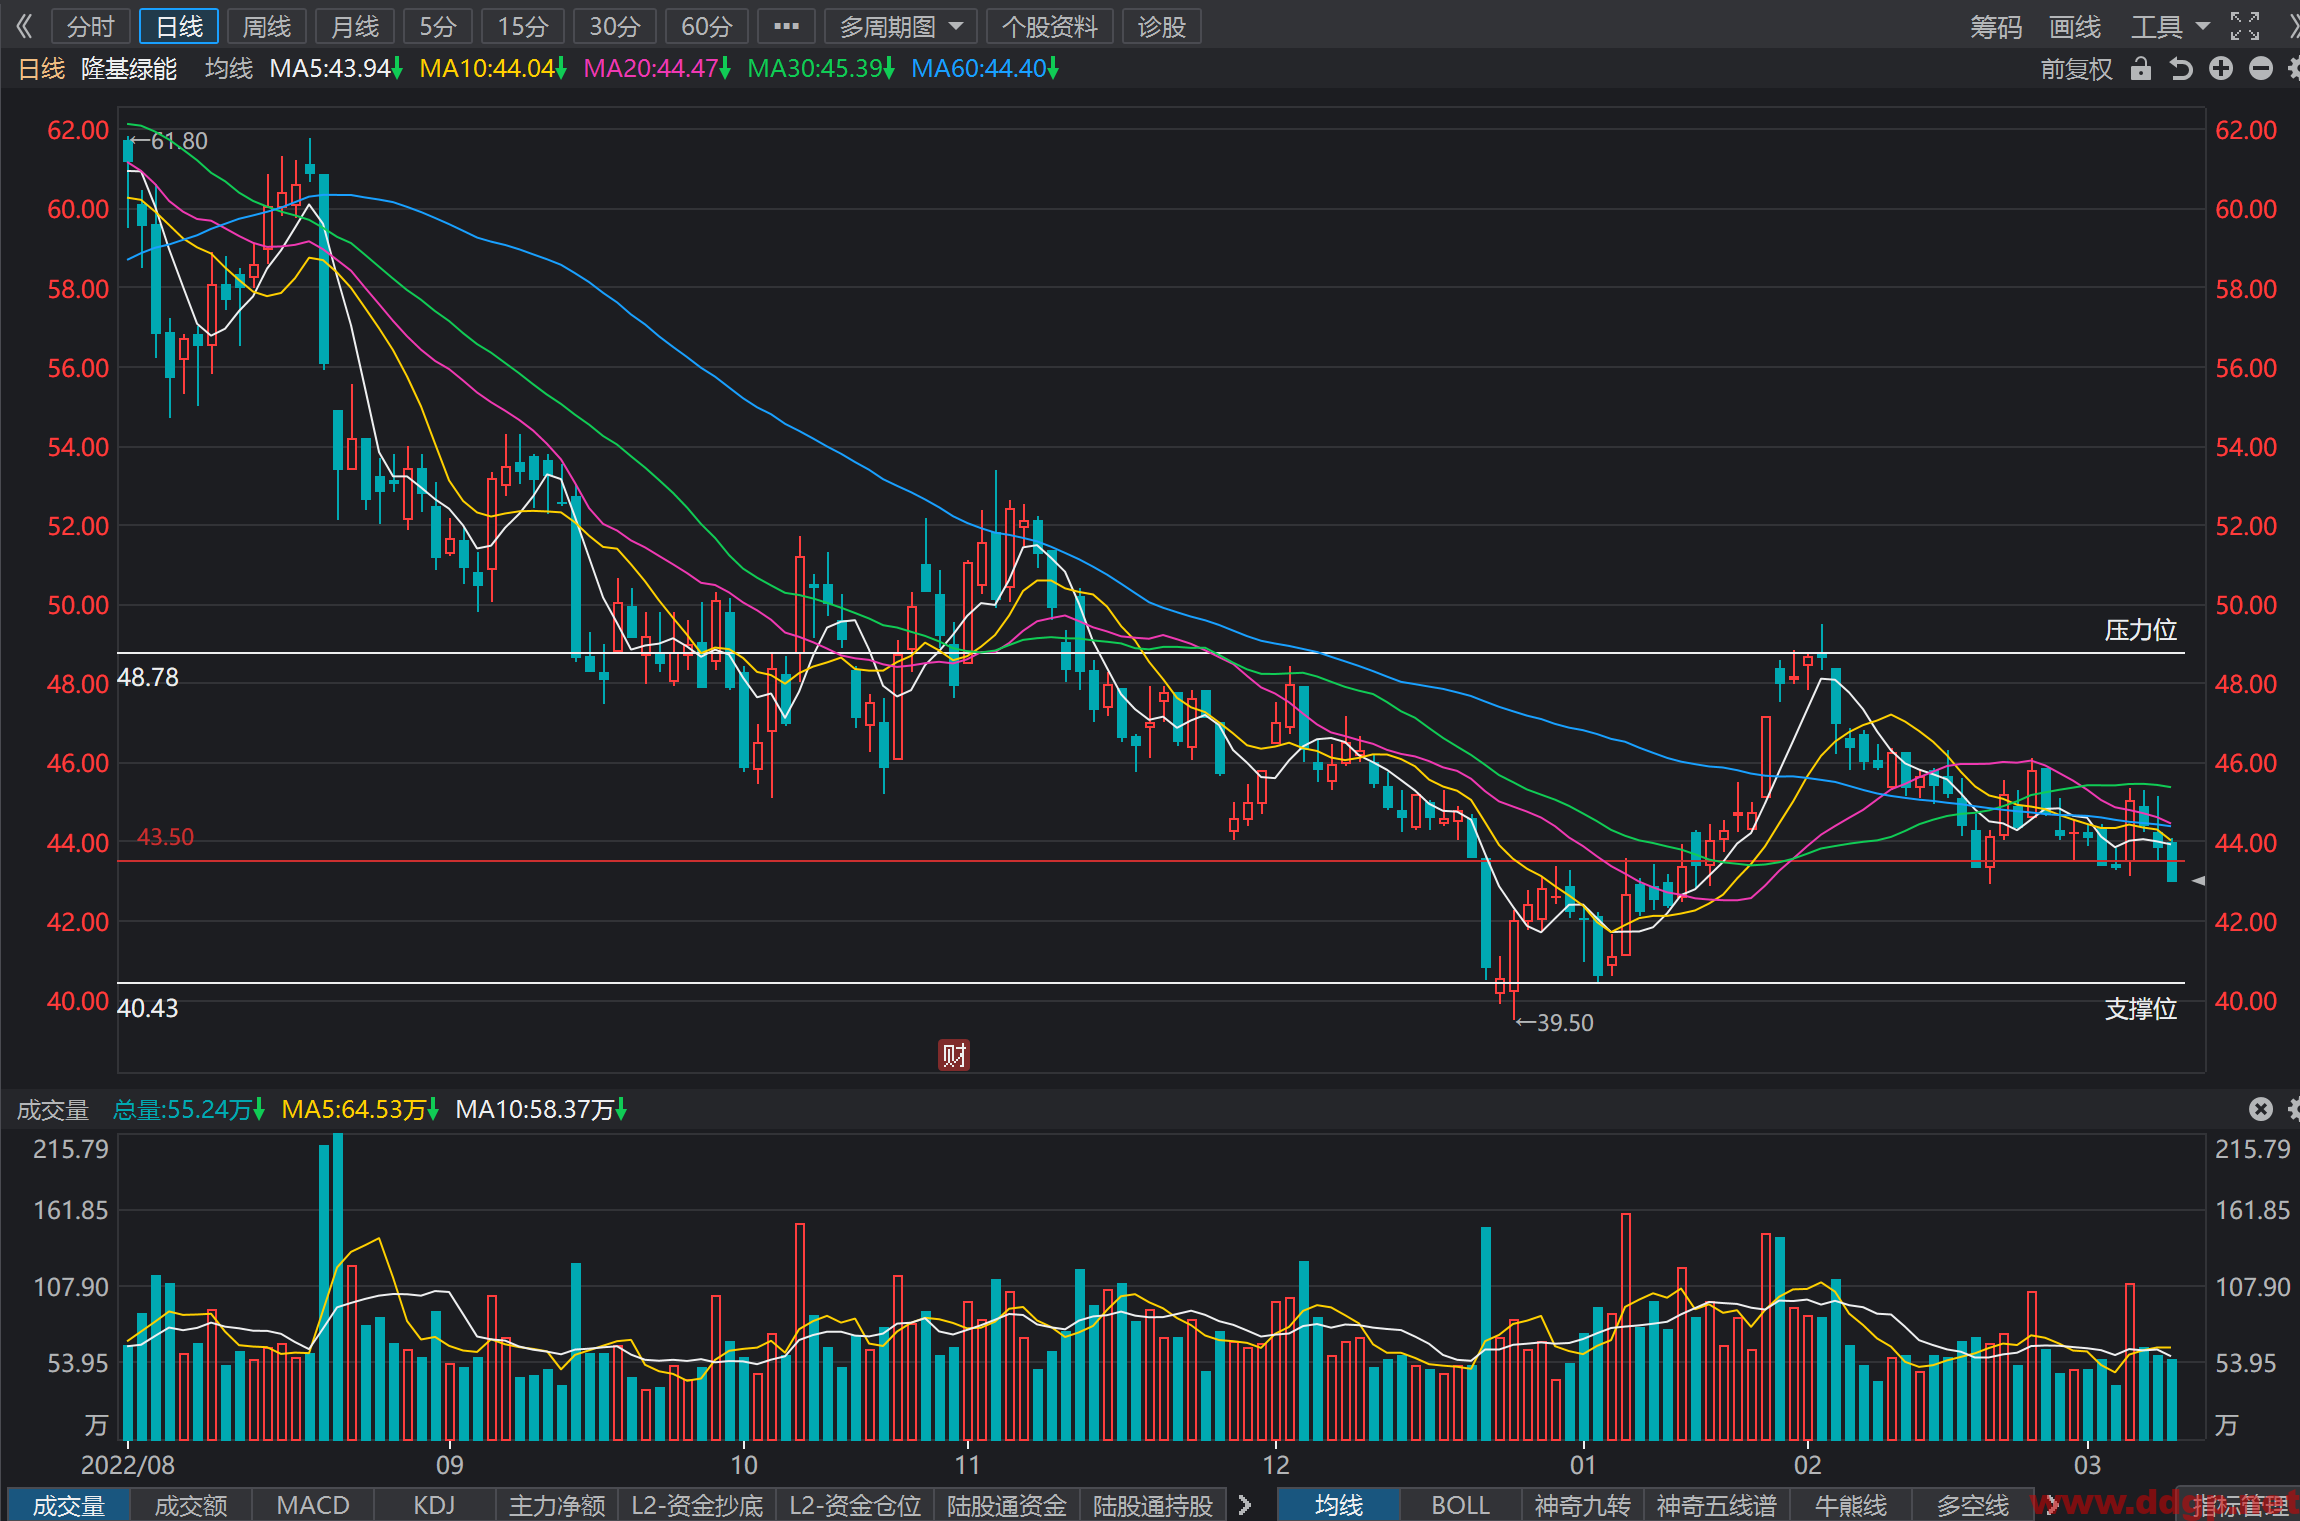
Task: Toggle 前复权 price adjustment mode
Action: pos(2076,68)
